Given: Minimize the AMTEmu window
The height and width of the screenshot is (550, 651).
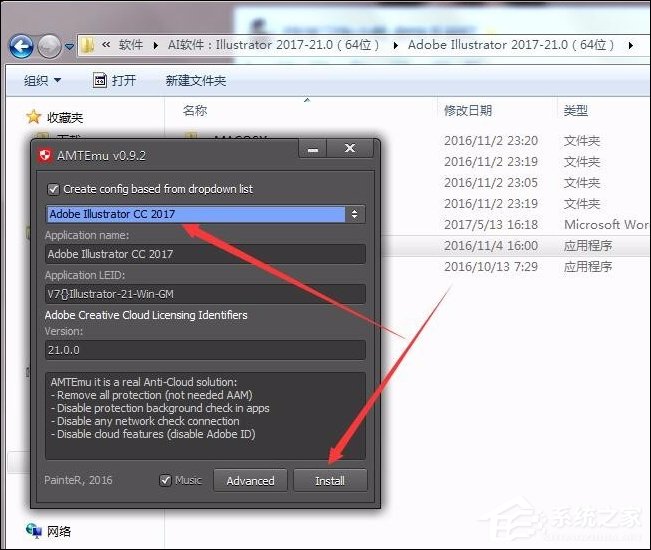Looking at the screenshot, I should coord(313,149).
